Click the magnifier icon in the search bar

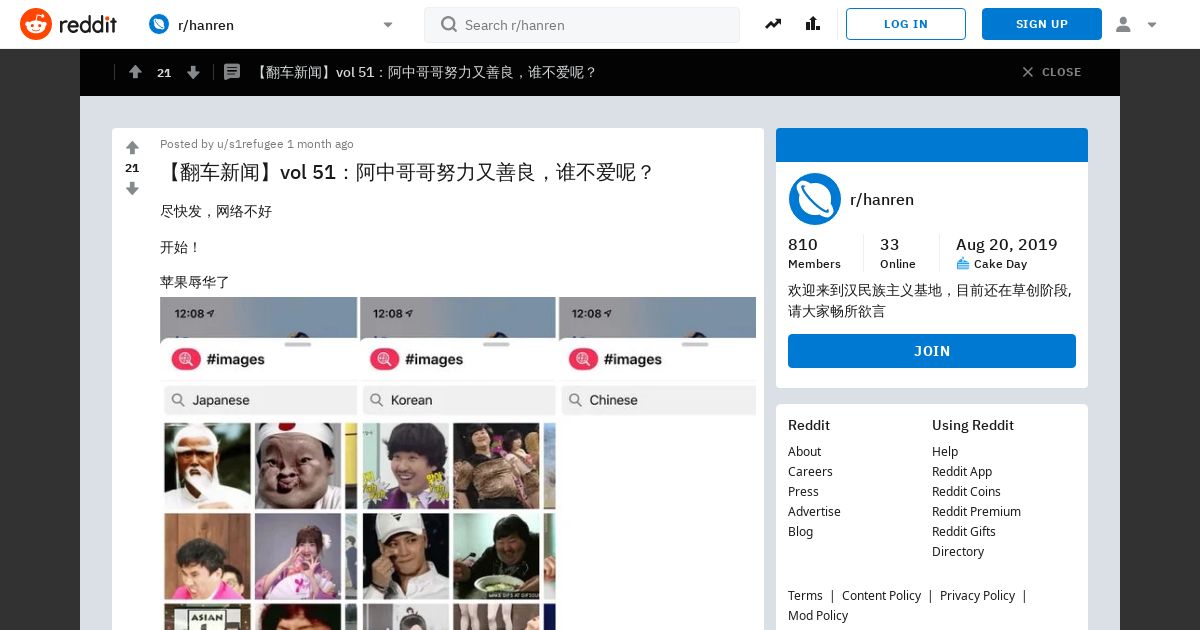[x=449, y=25]
